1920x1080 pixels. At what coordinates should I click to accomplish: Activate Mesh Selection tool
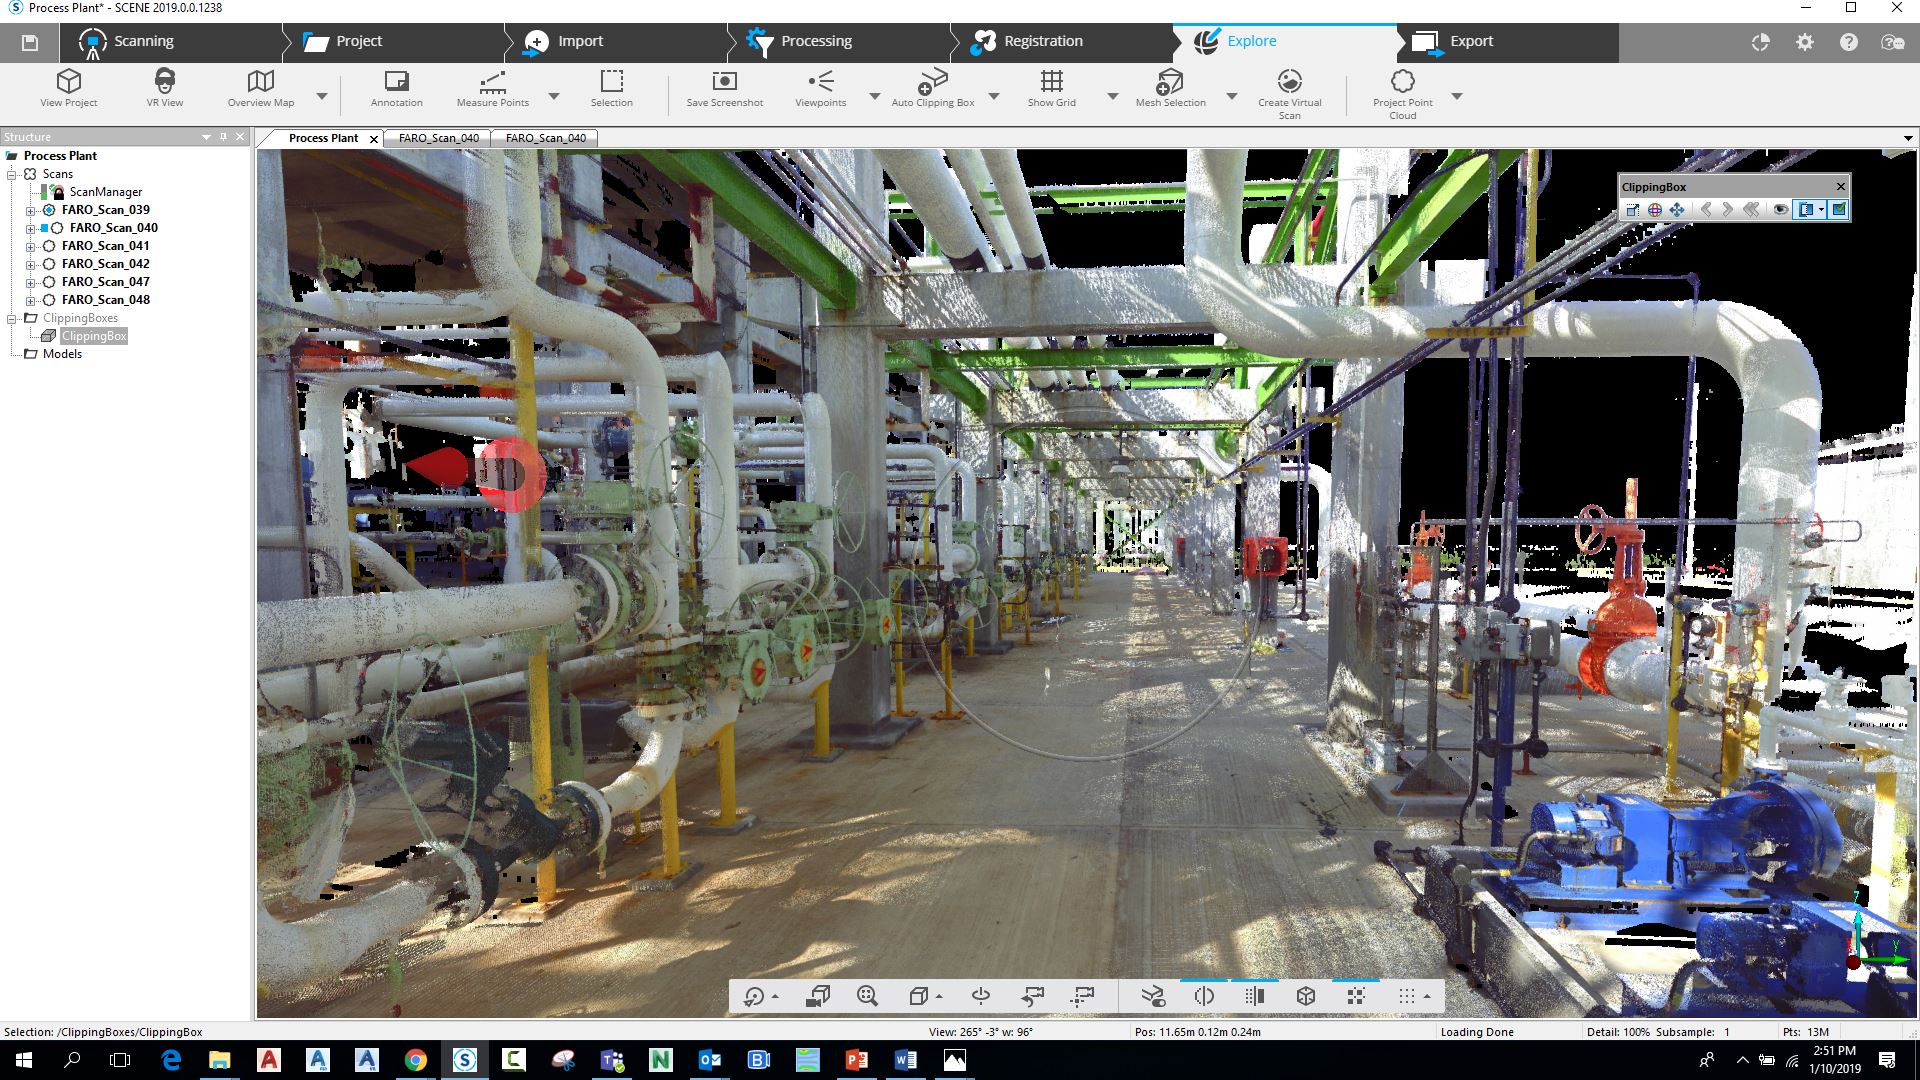pos(1168,92)
